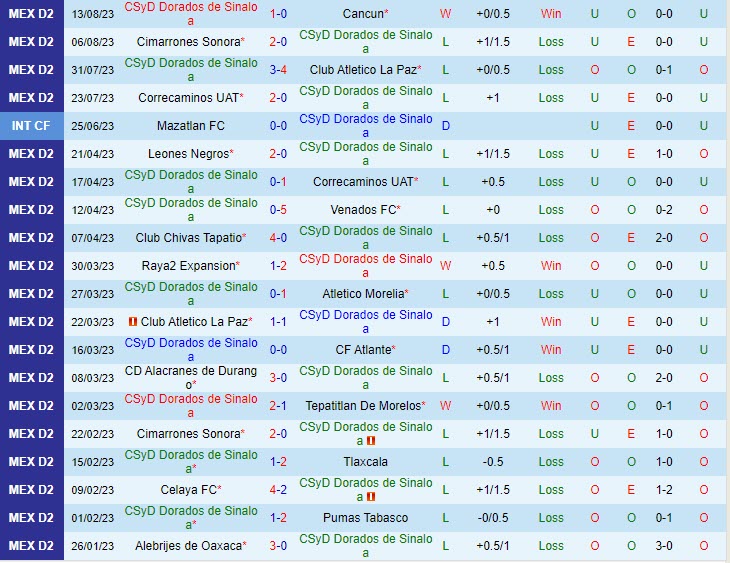Click the -0.5 handicap in the Tlaxcala row
Screen dimensions: 730x563
click(x=493, y=461)
